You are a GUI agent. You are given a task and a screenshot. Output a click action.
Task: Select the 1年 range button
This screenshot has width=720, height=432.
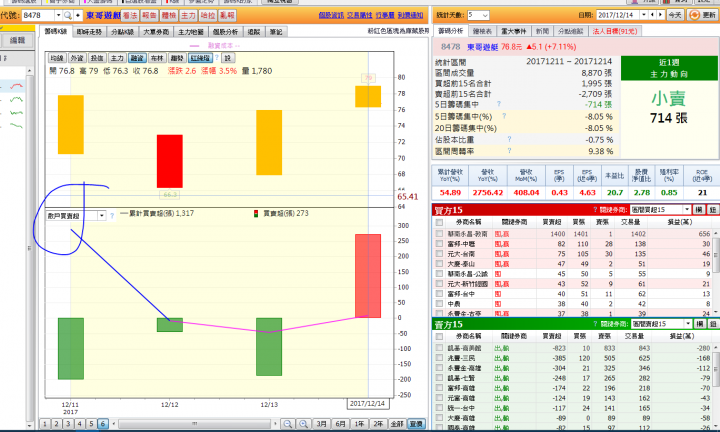coord(359,424)
